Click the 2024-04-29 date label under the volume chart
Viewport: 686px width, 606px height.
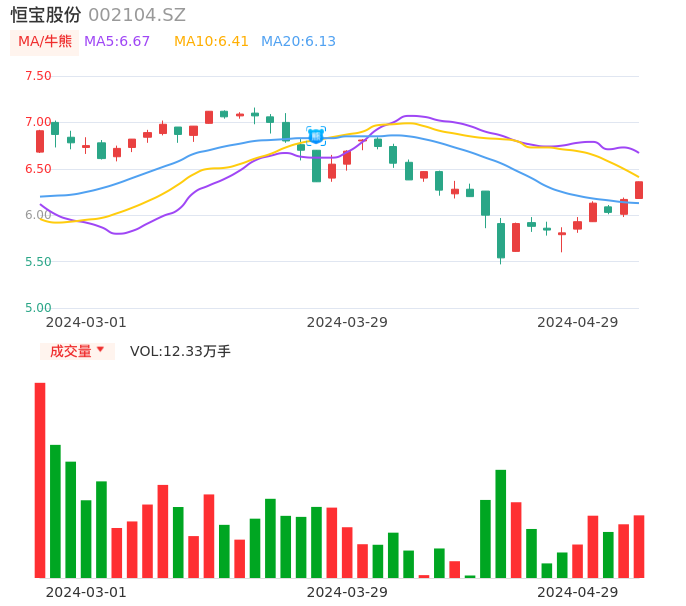(578, 592)
